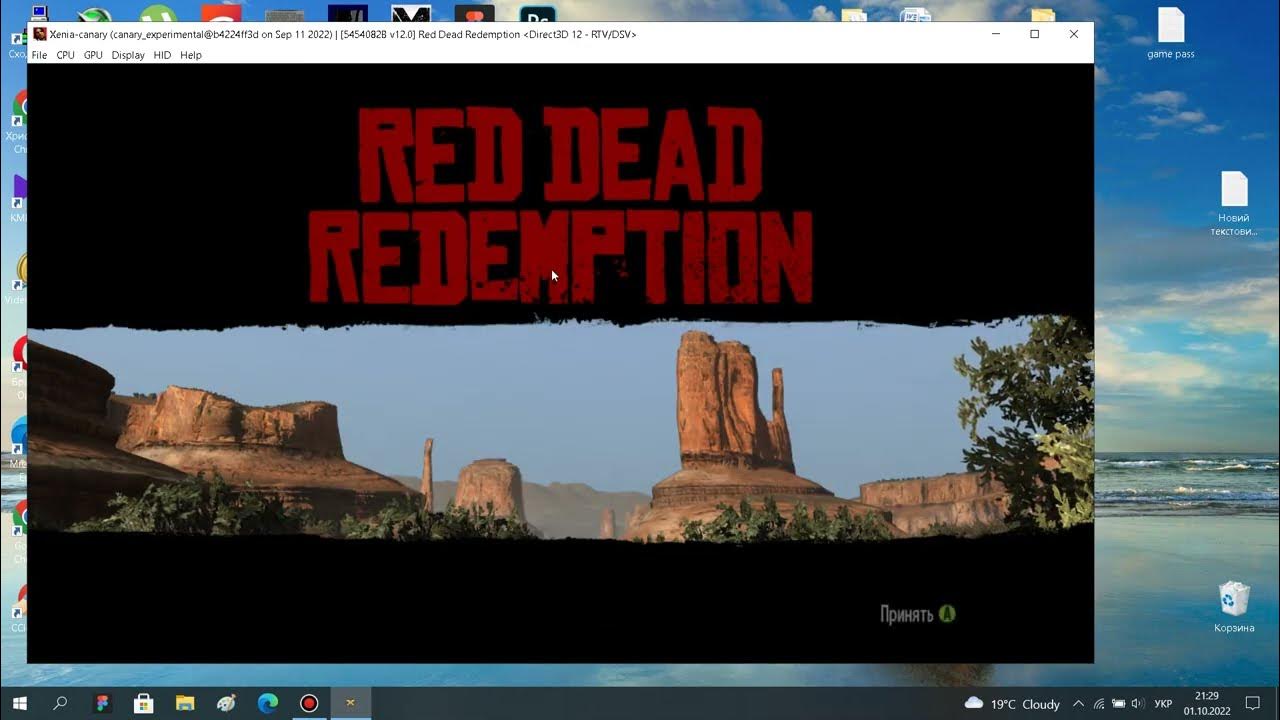Click the Принять accept prompt text
Image resolution: width=1280 pixels, height=720 pixels.
[x=906, y=614]
